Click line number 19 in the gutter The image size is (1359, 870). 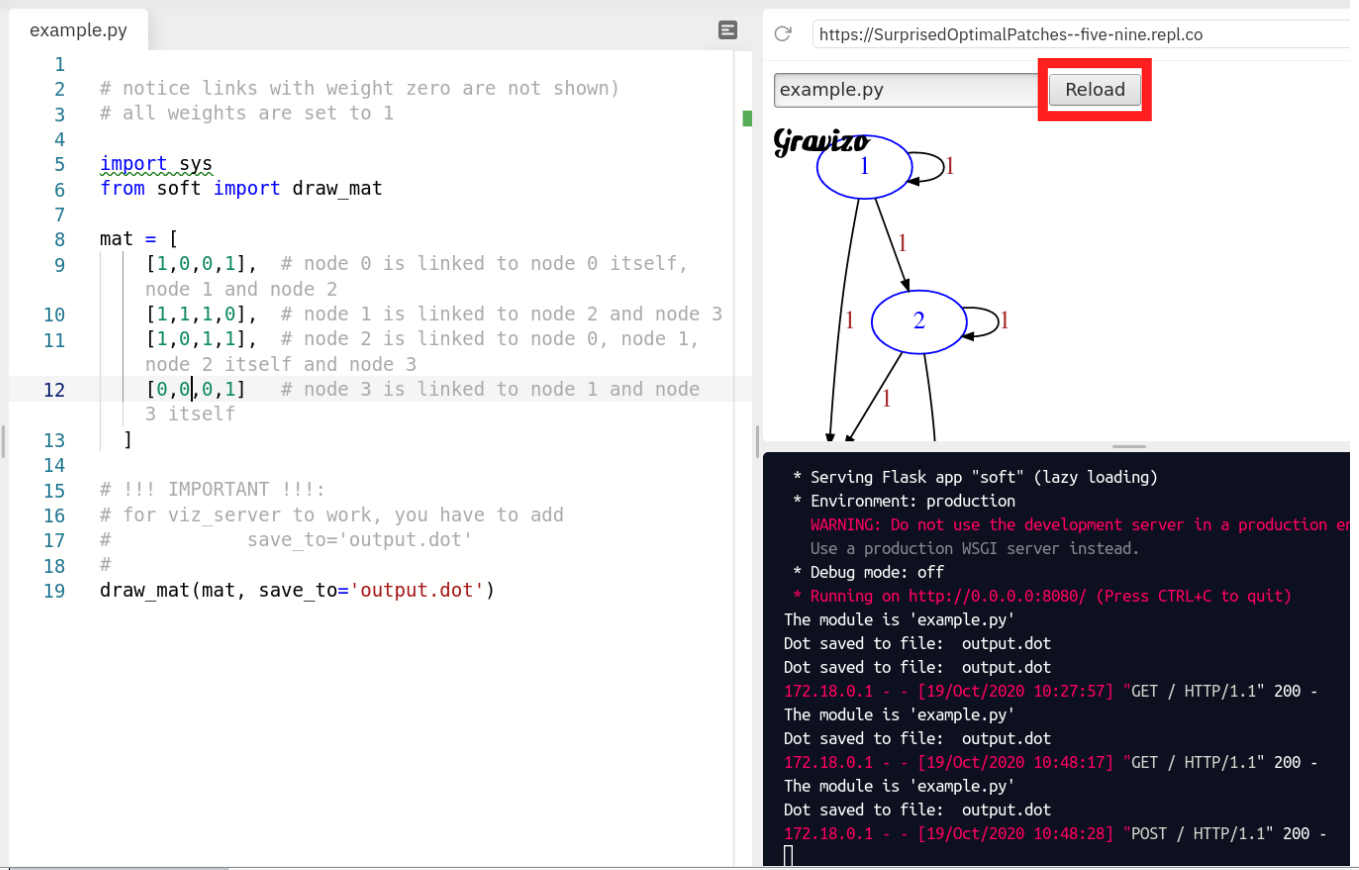pos(54,590)
